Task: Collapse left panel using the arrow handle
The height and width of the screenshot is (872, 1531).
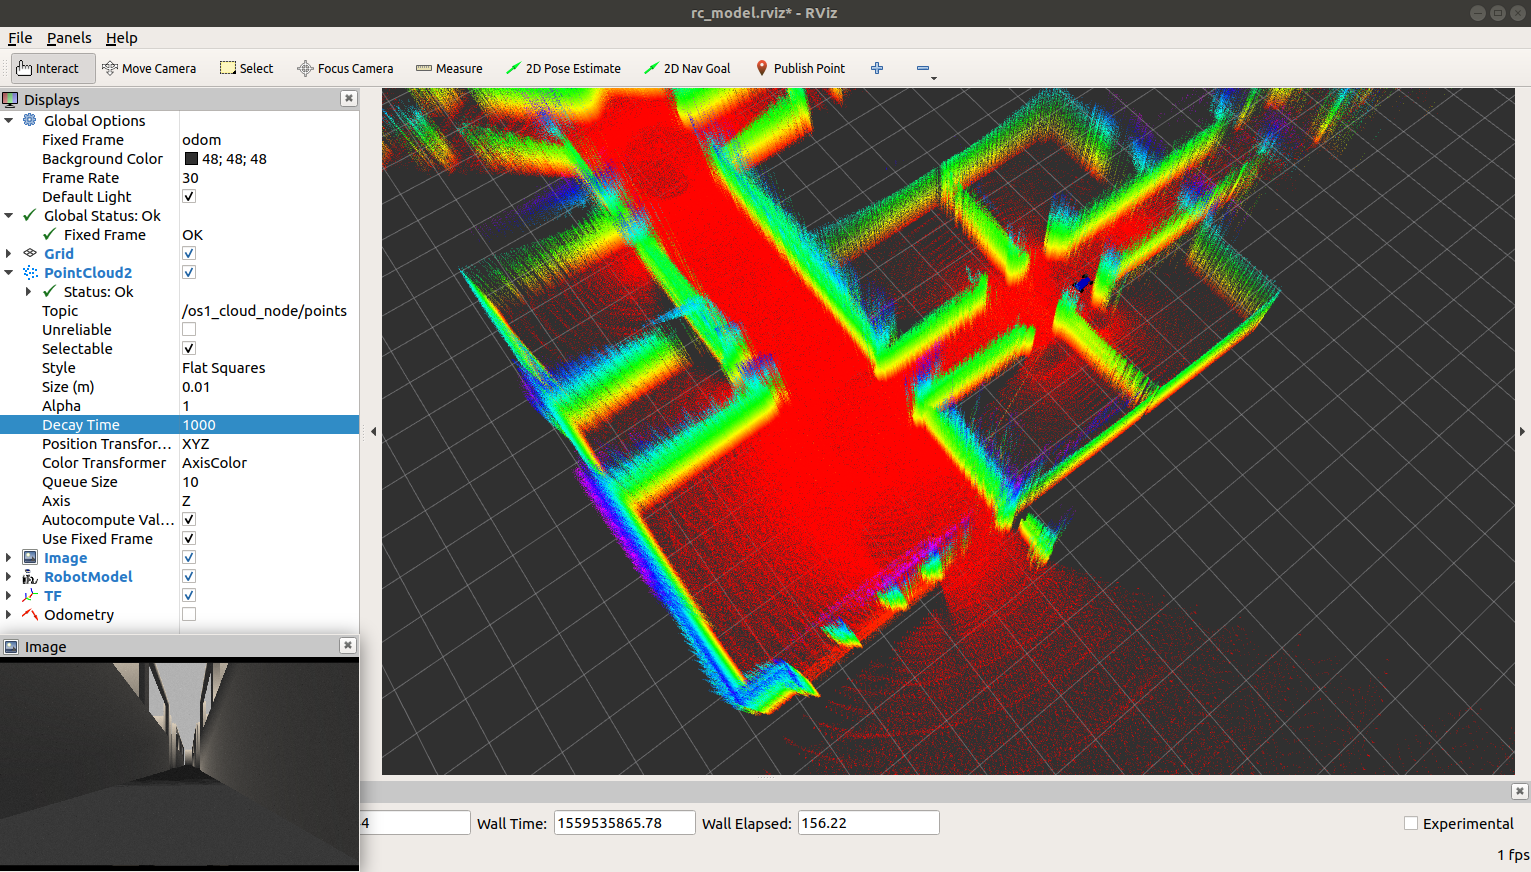Action: (x=373, y=431)
